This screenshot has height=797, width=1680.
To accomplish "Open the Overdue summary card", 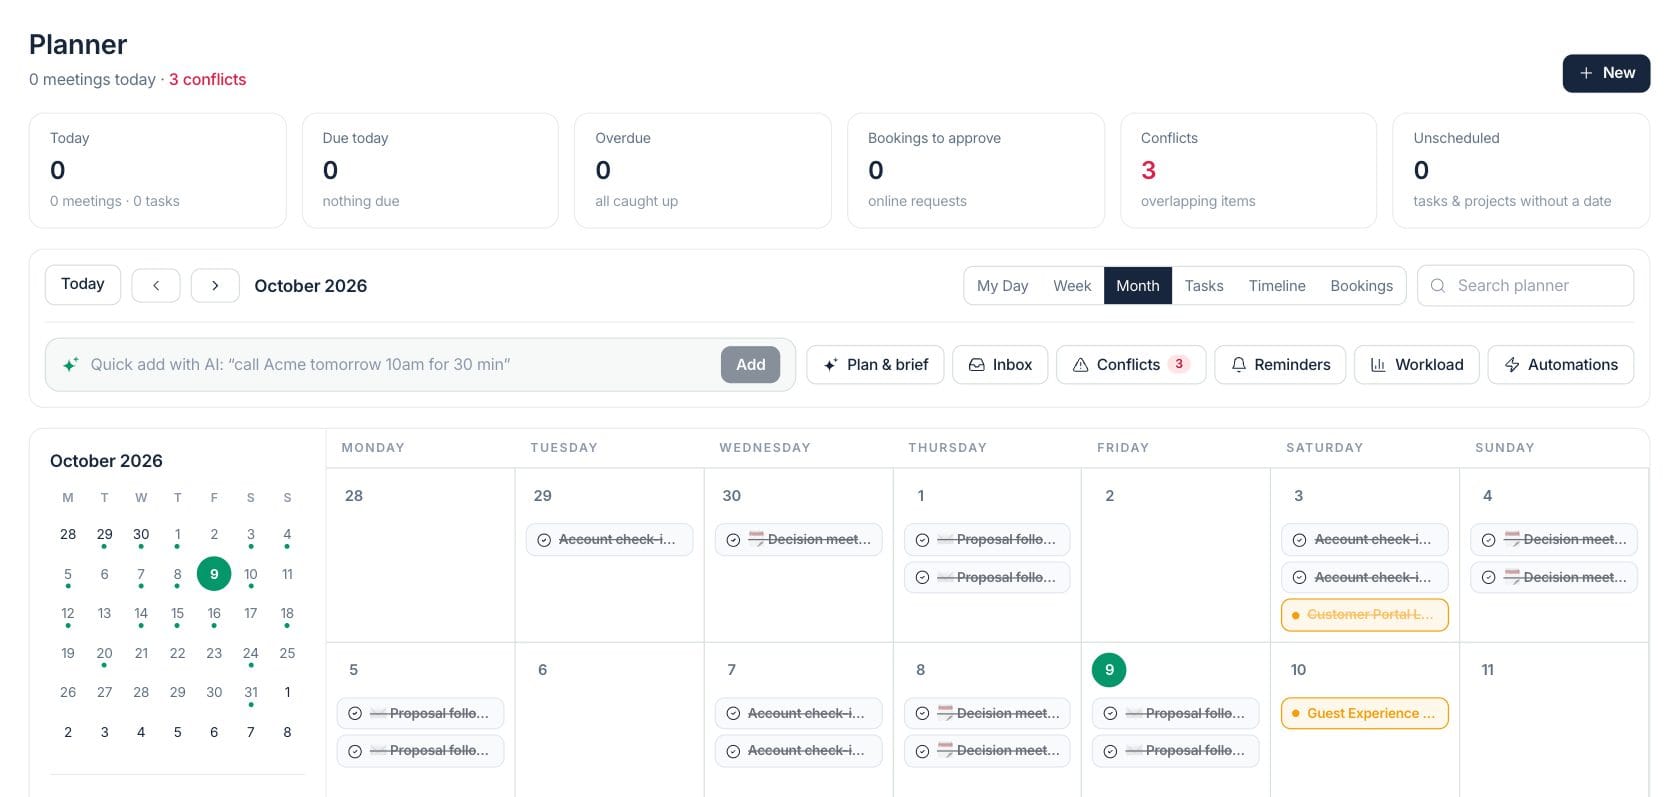I will pyautogui.click(x=702, y=171).
